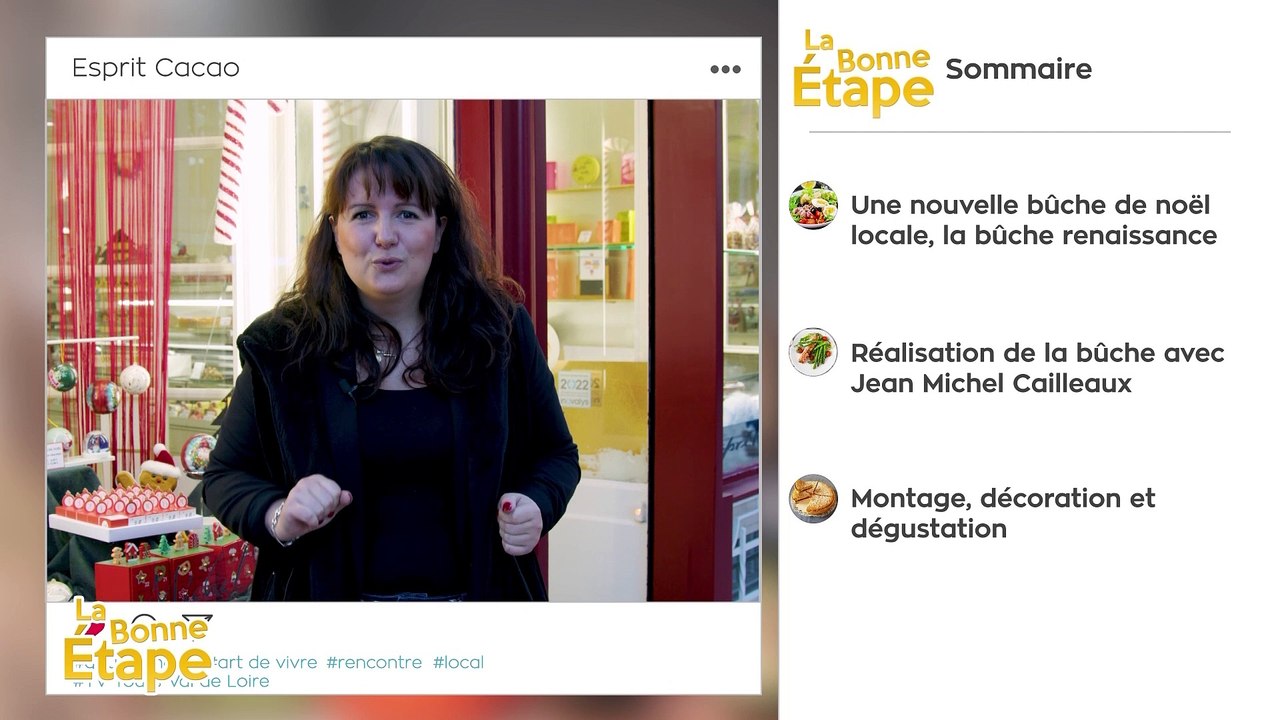Click the divider line under Sommaire header
The image size is (1280, 720).
pos(1019,132)
